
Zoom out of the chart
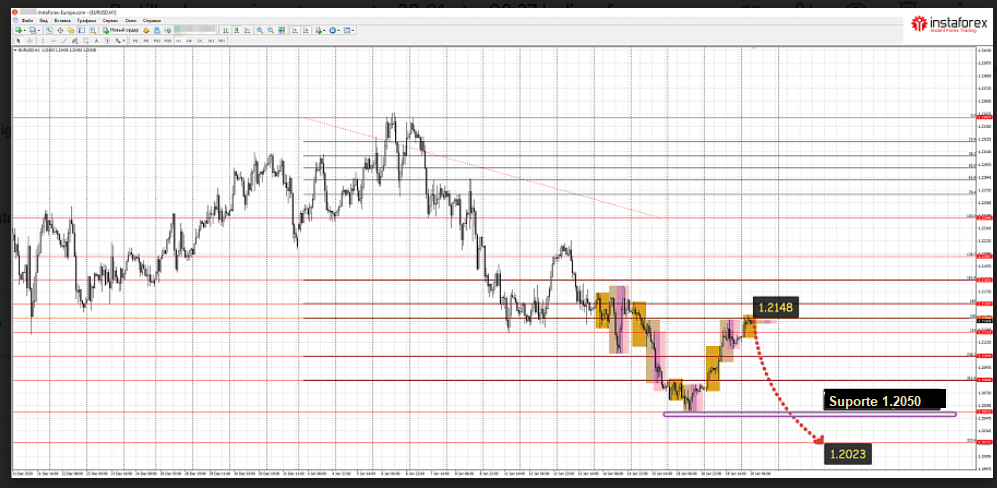270,31
